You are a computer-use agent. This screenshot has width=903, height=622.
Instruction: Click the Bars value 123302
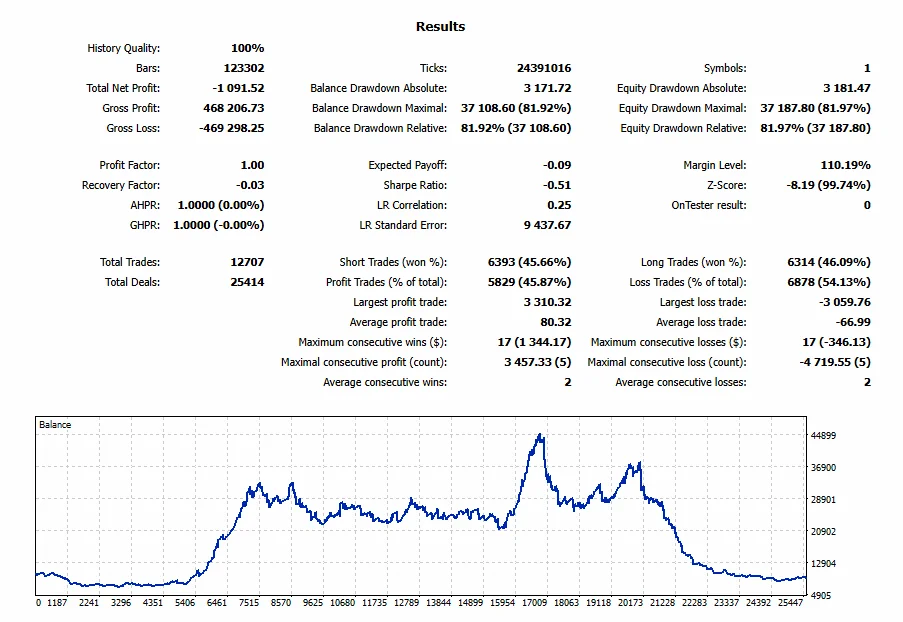244,68
